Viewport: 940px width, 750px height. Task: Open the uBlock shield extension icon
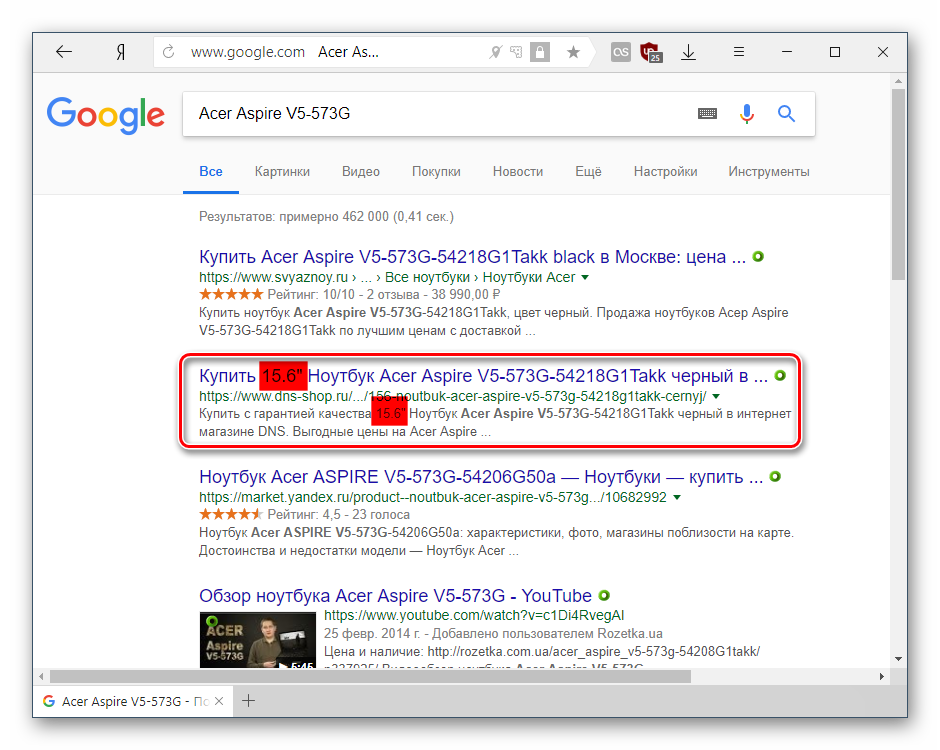click(x=651, y=52)
